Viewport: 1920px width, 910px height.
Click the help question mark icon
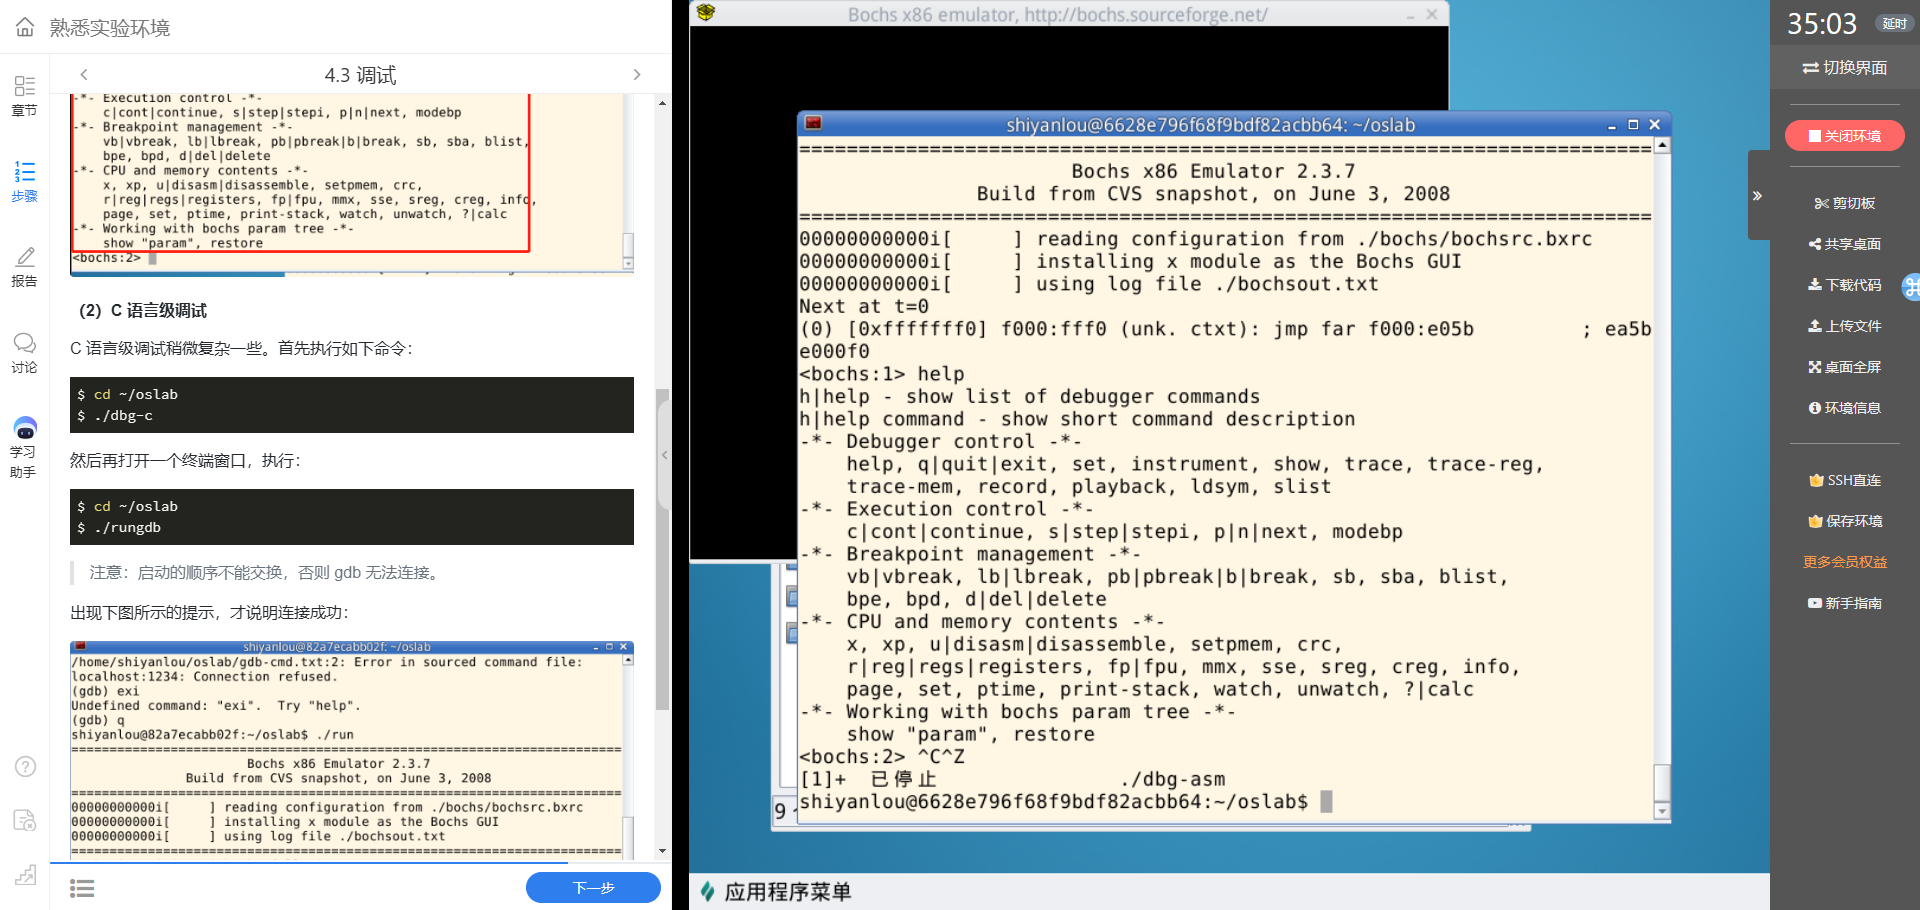coord(25,767)
